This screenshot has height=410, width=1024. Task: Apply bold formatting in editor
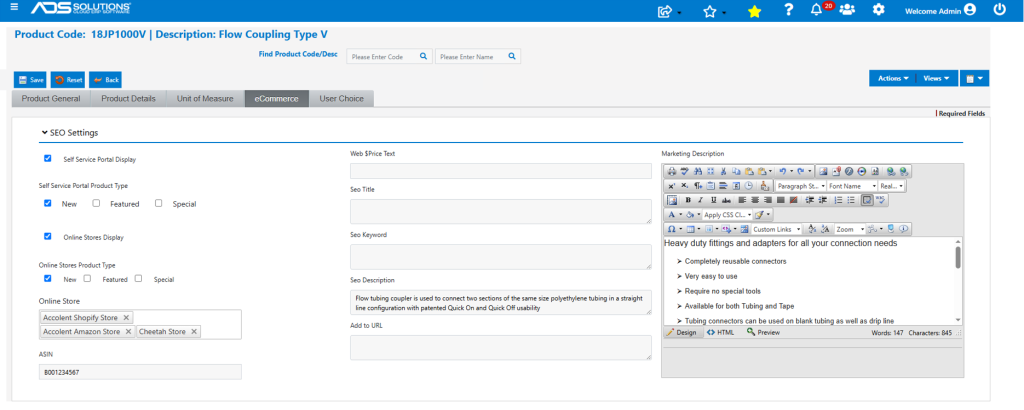pos(688,200)
